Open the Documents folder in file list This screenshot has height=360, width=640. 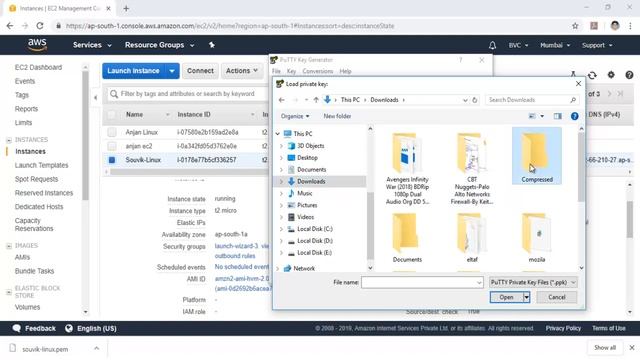407,237
